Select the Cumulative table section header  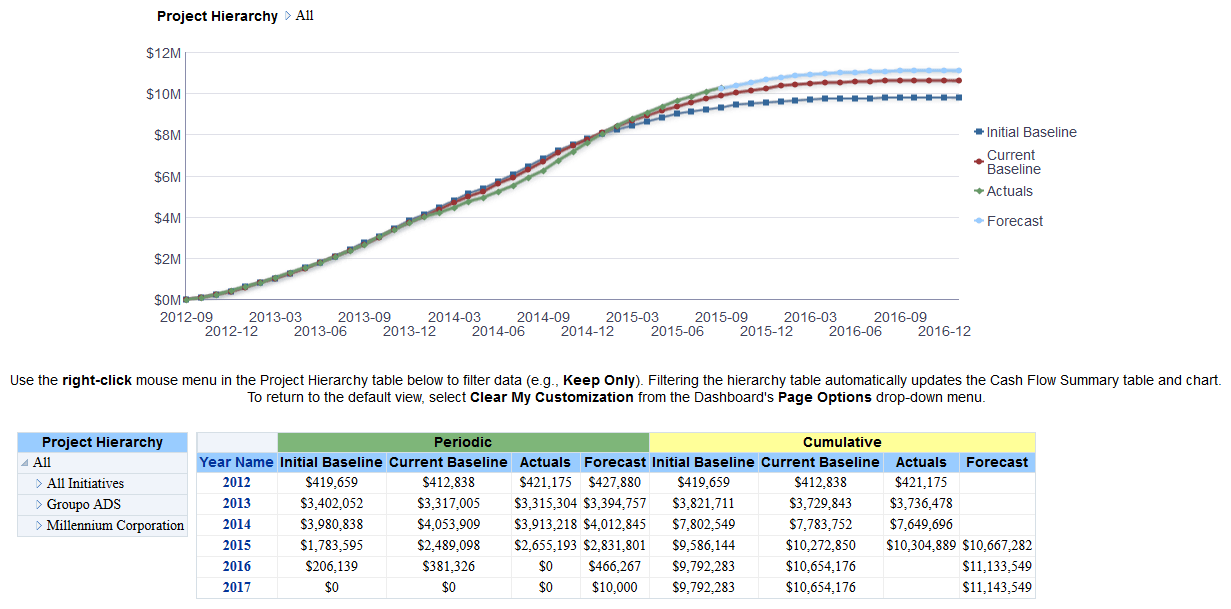click(842, 441)
